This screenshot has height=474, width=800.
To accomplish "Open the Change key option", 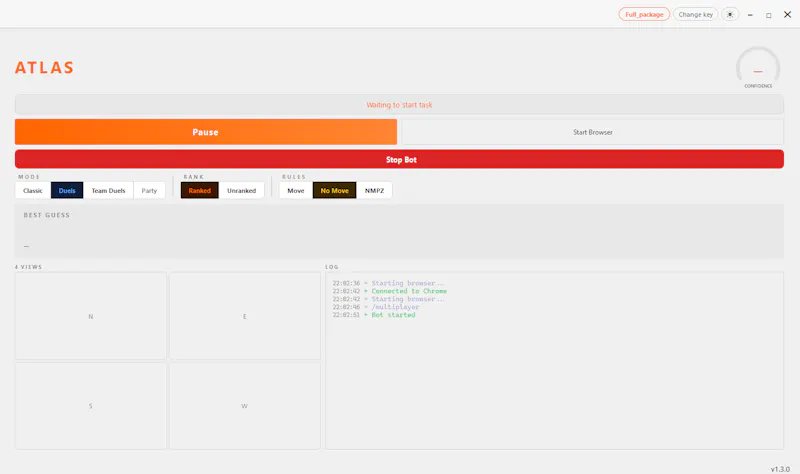I will [695, 14].
